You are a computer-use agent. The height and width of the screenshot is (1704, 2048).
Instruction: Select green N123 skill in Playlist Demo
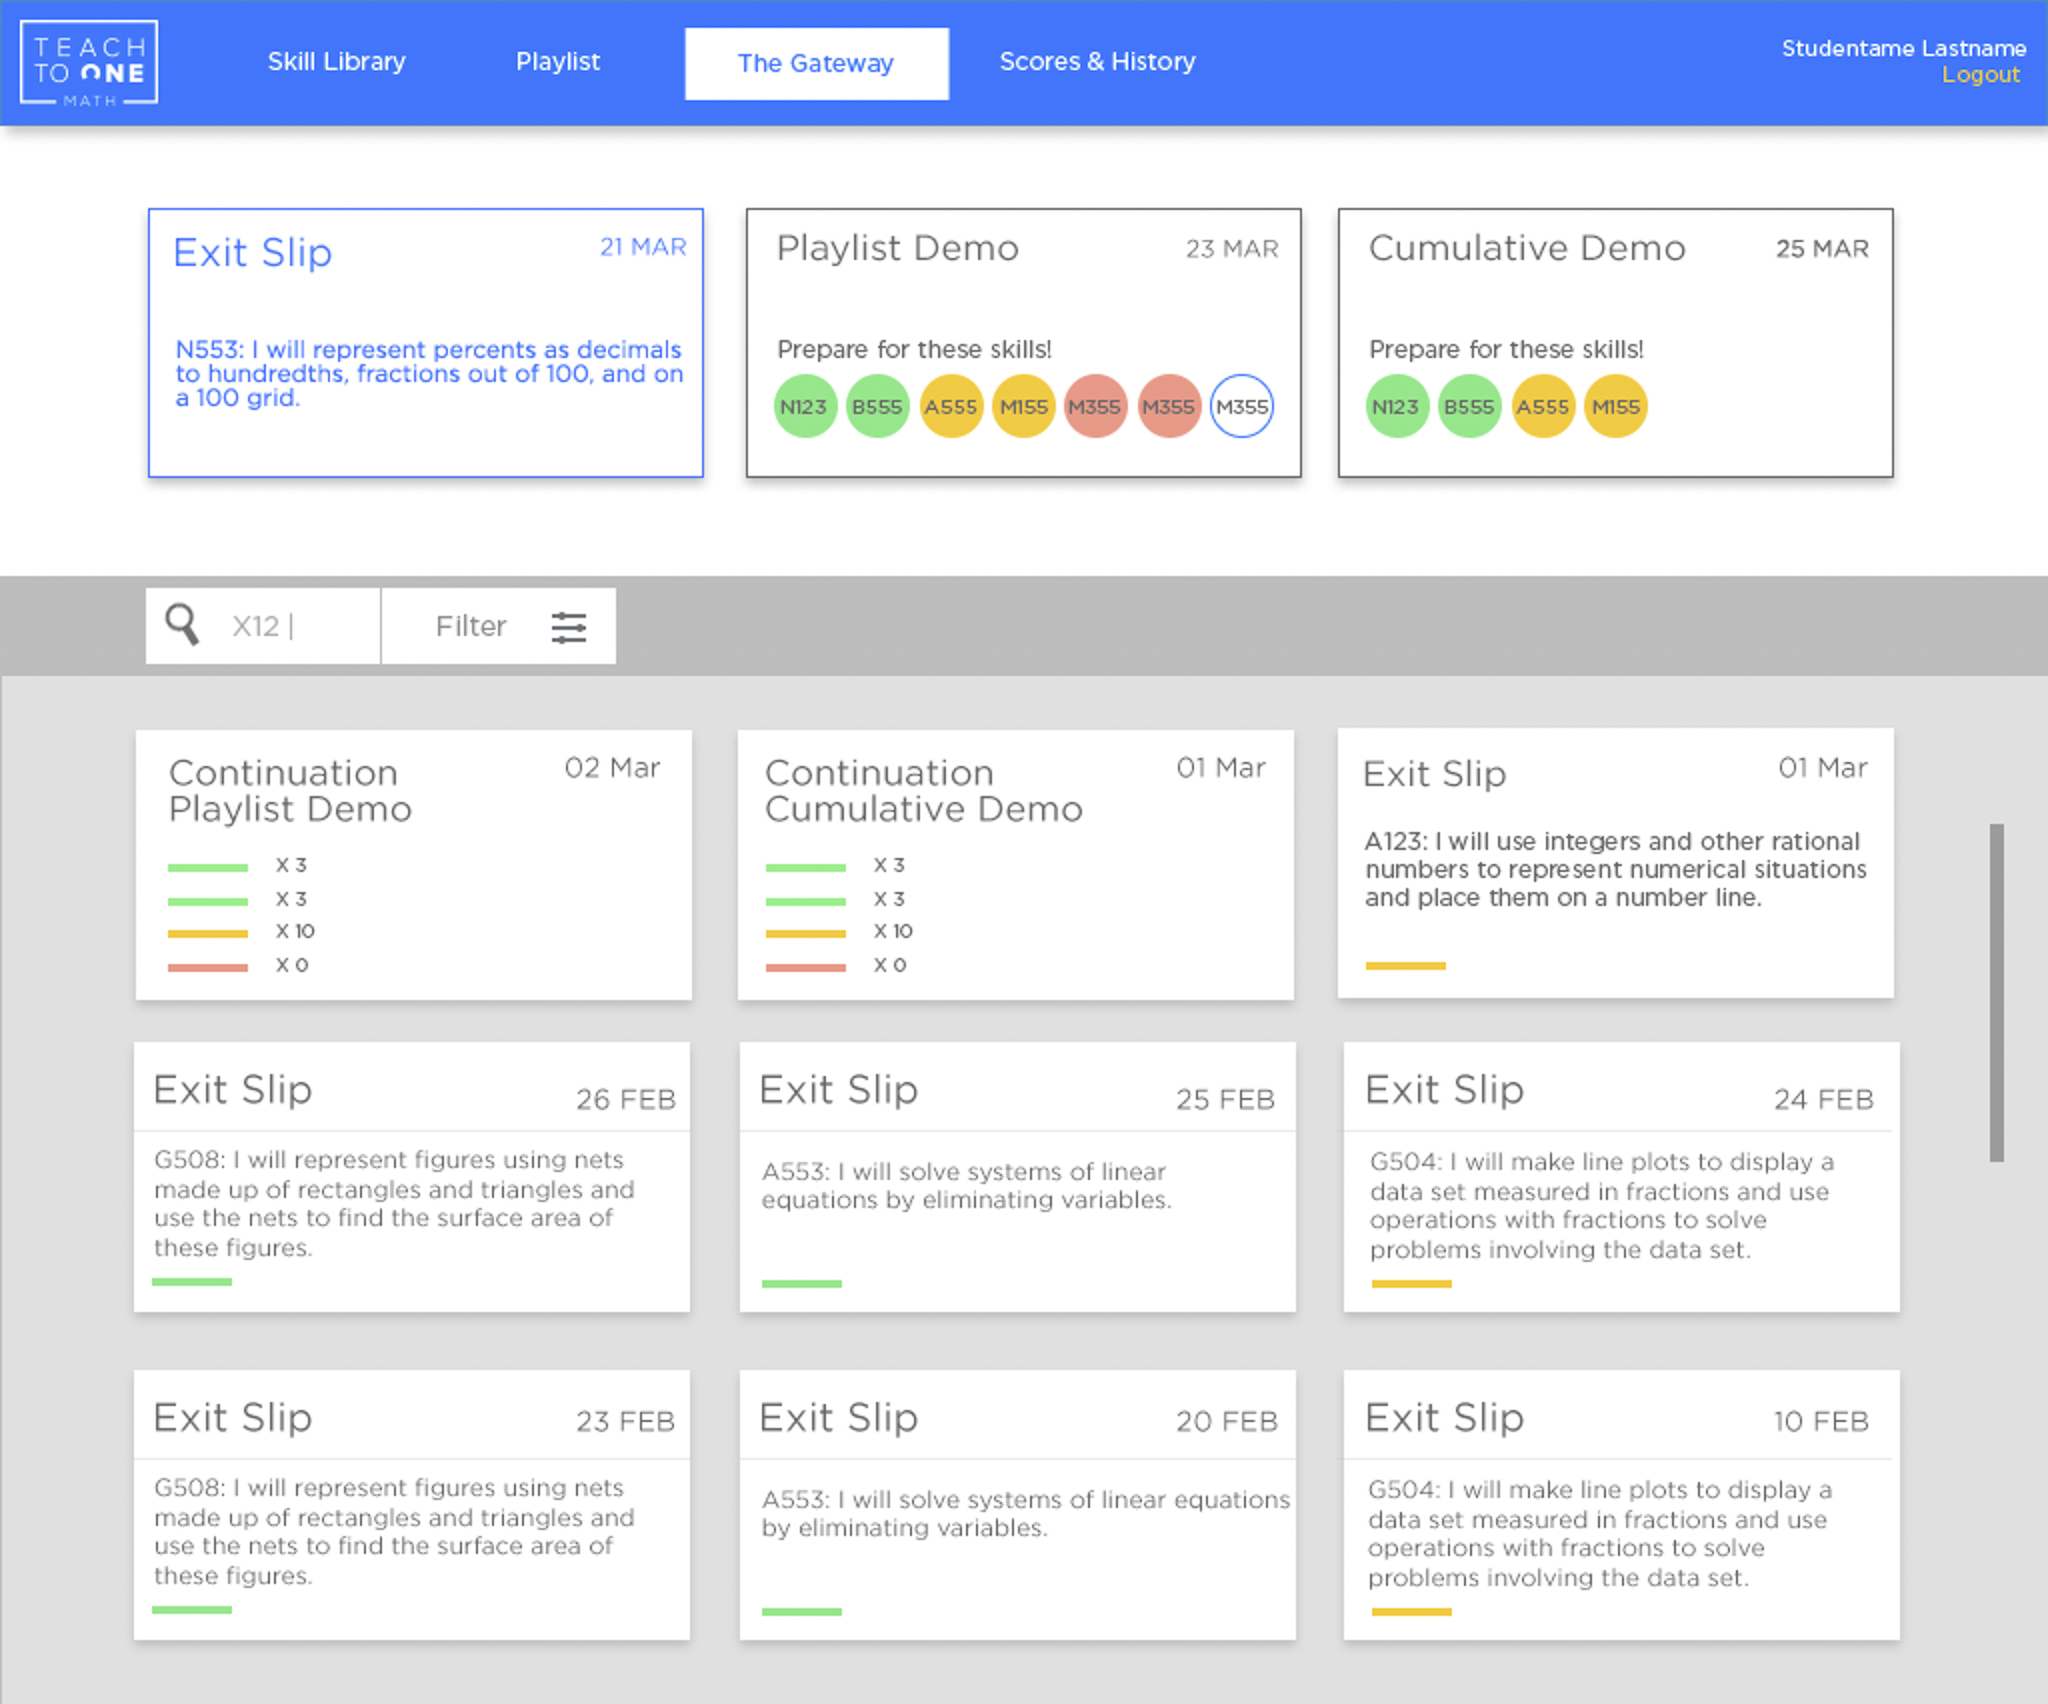(x=805, y=407)
